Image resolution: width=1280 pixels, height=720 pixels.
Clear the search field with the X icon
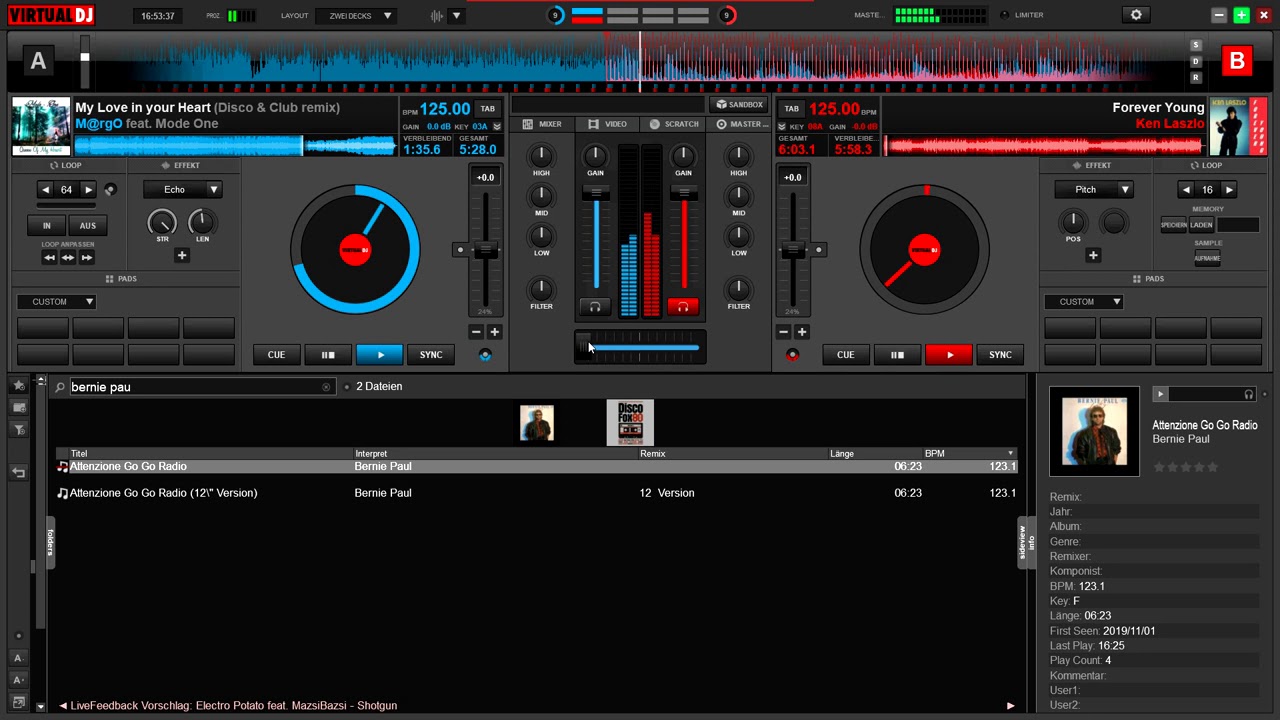pyautogui.click(x=326, y=387)
